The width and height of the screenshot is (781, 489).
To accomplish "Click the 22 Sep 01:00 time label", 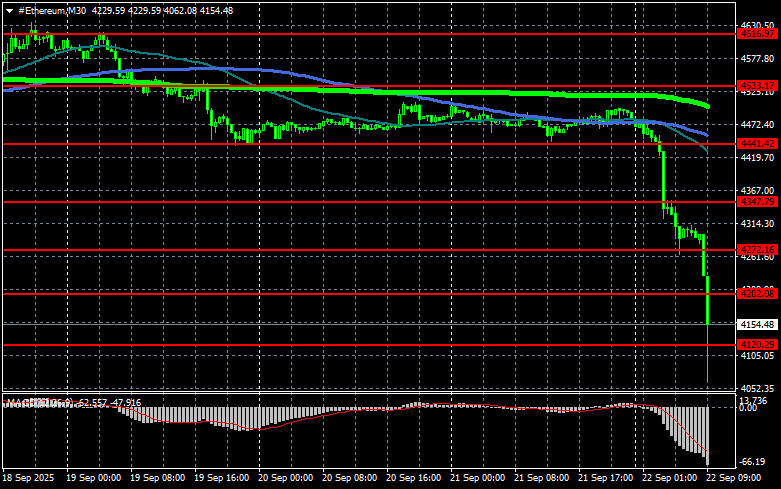I will pyautogui.click(x=669, y=478).
